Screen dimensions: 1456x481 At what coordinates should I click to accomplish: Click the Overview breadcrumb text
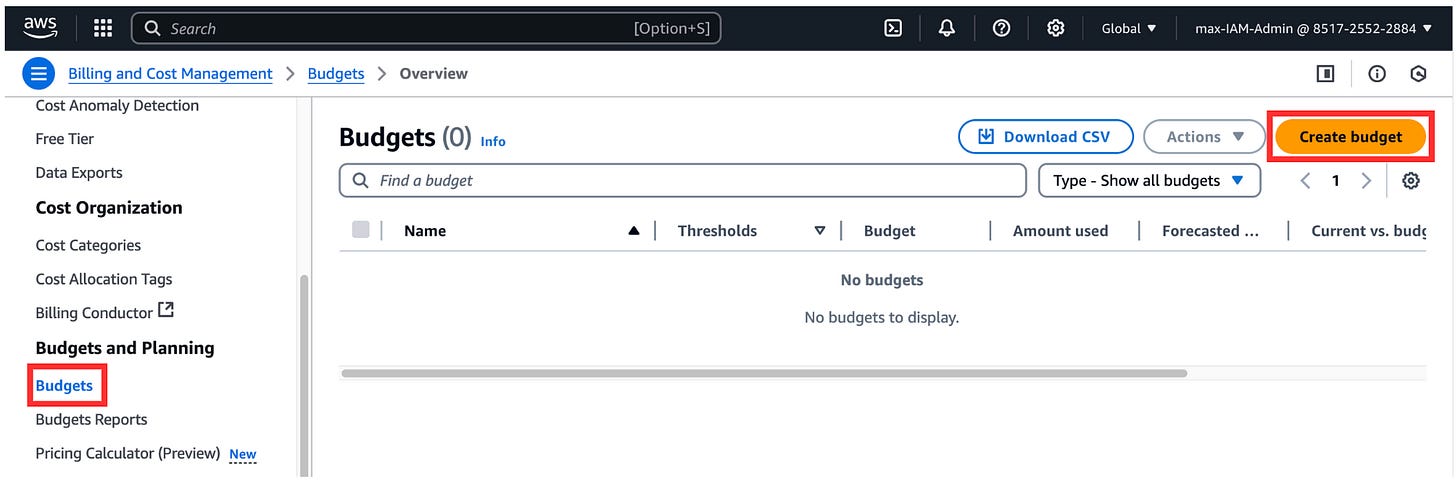[x=434, y=74]
